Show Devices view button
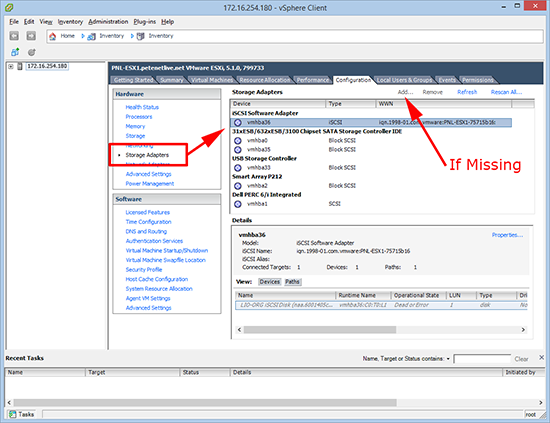The width and height of the screenshot is (550, 423). pos(269,282)
